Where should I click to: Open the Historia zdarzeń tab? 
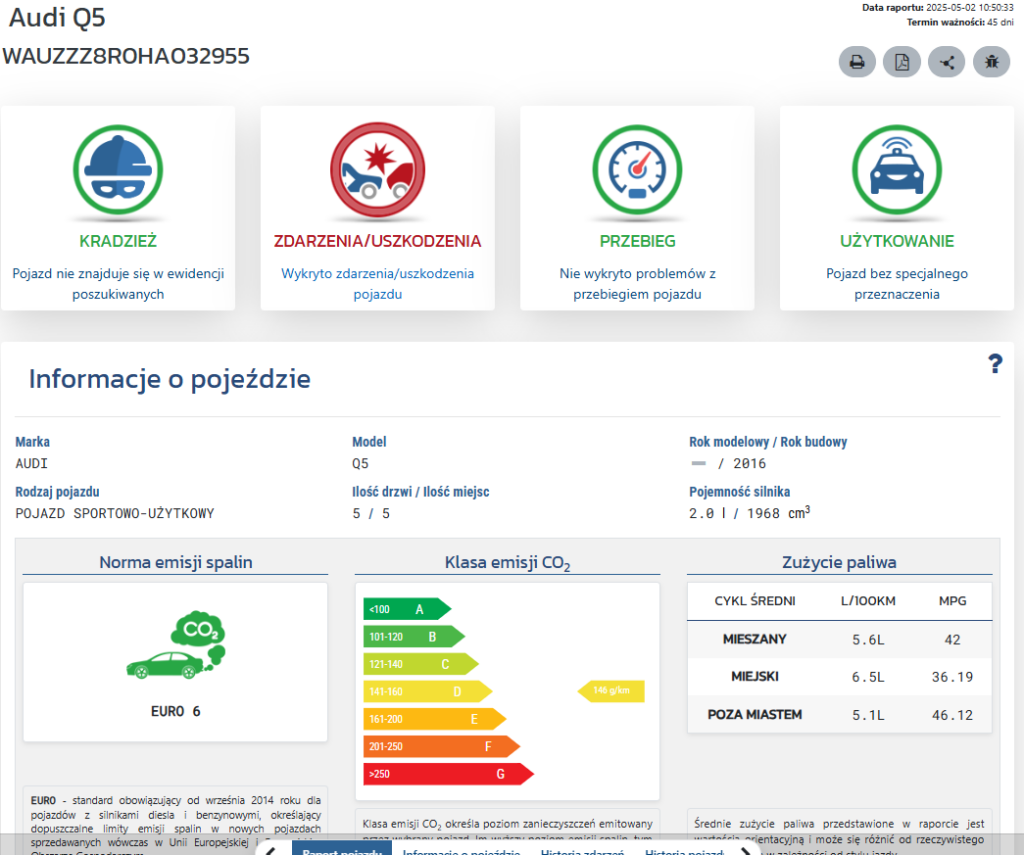click(582, 851)
